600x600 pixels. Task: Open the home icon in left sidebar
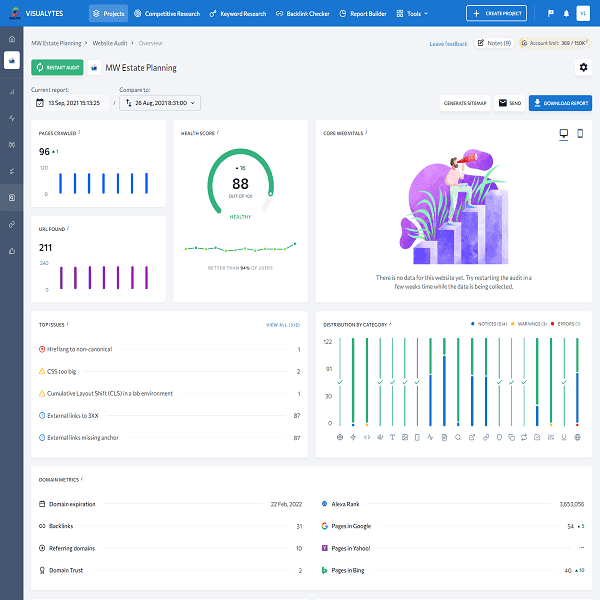[x=11, y=38]
